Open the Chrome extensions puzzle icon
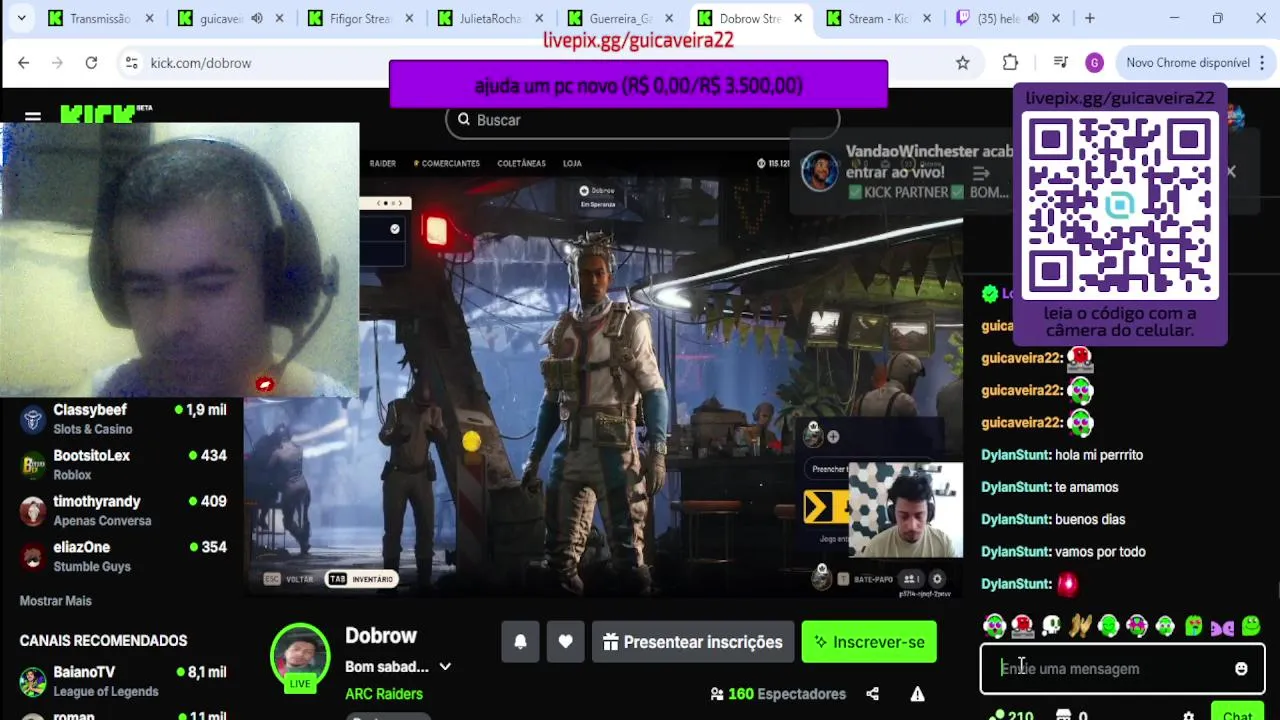Viewport: 1280px width, 720px height. pyautogui.click(x=1010, y=62)
